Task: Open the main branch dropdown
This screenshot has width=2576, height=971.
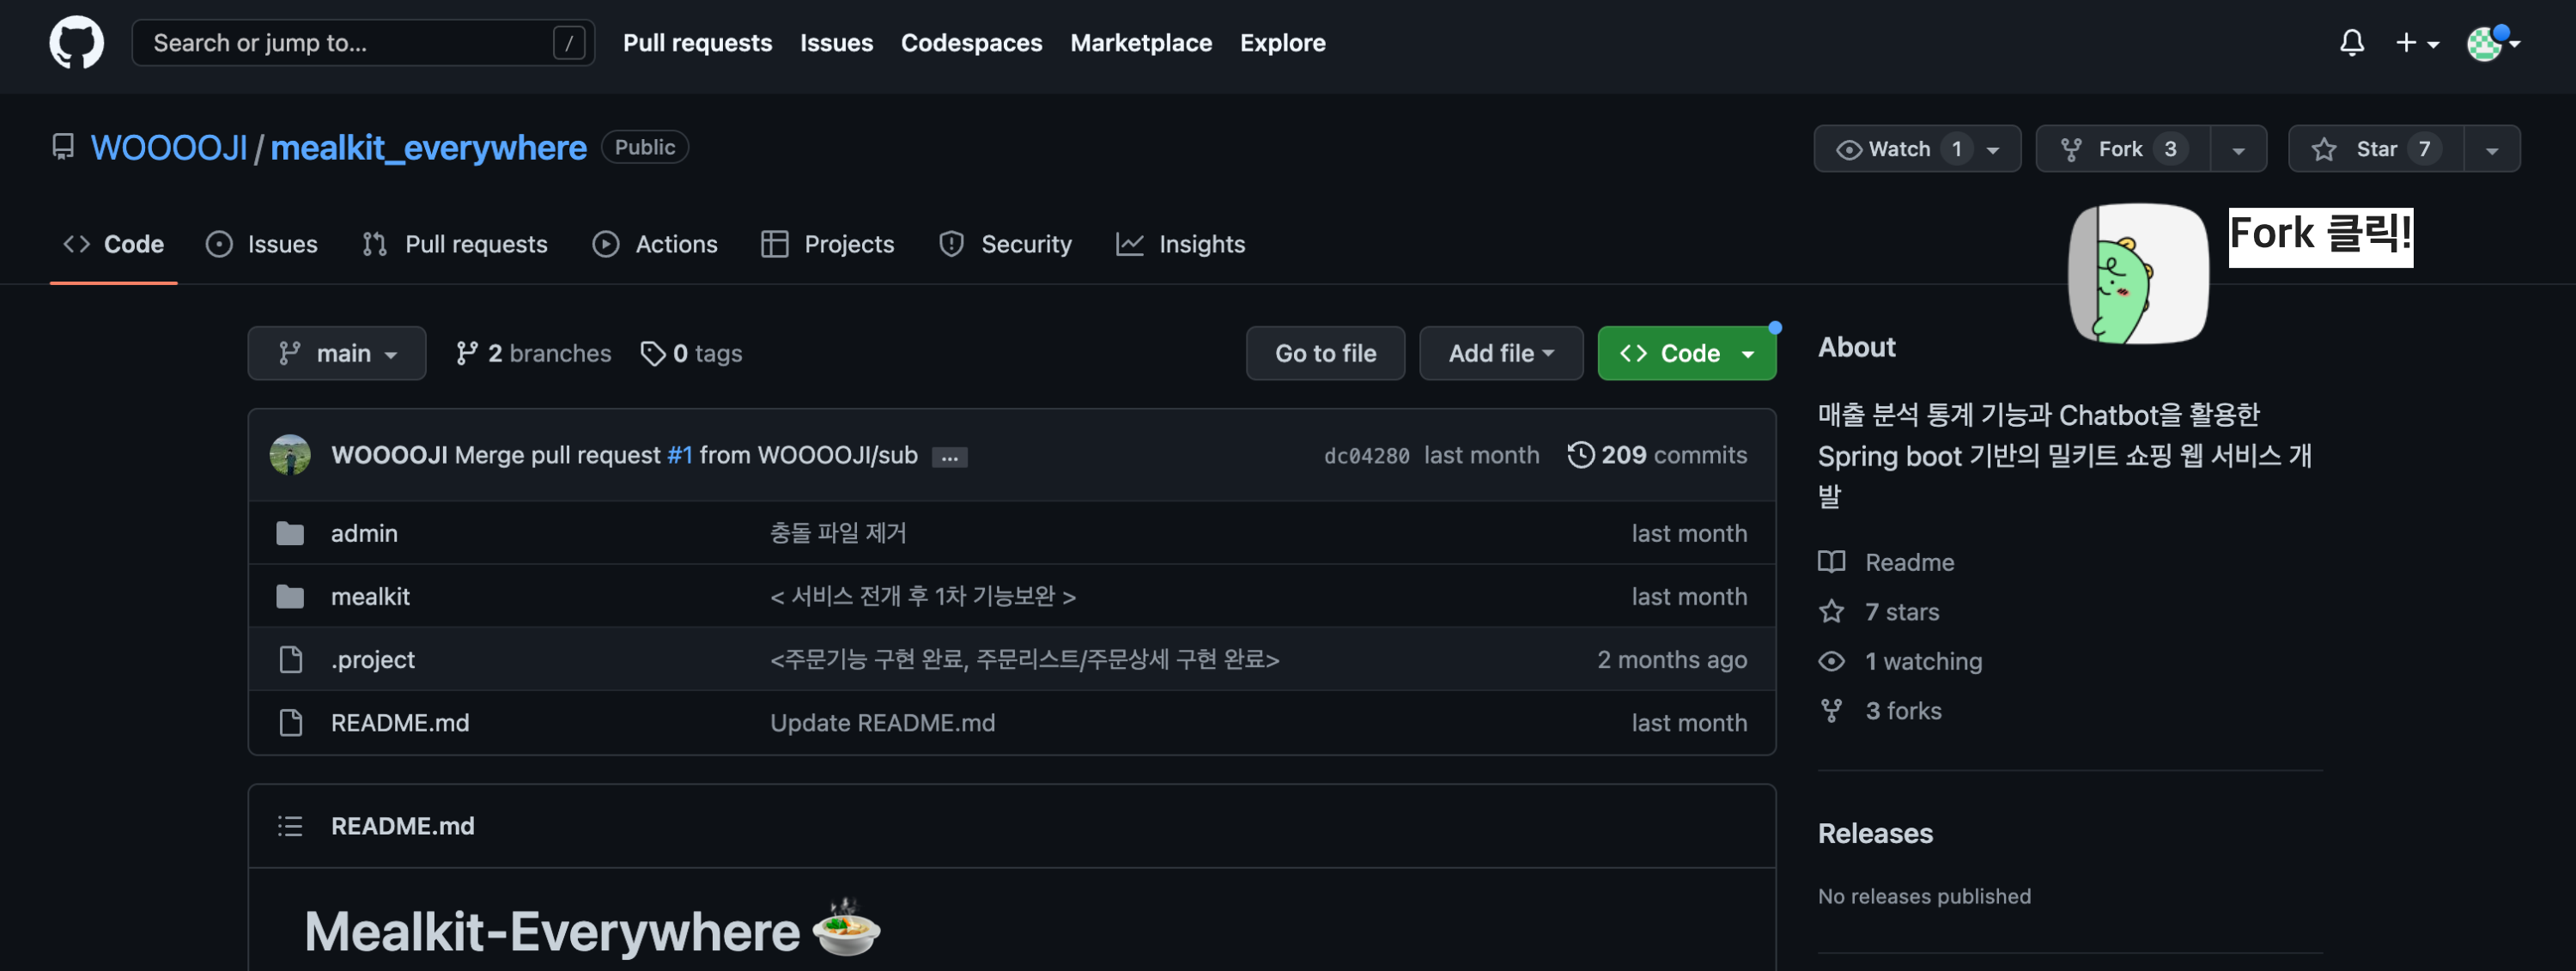Action: pos(337,354)
